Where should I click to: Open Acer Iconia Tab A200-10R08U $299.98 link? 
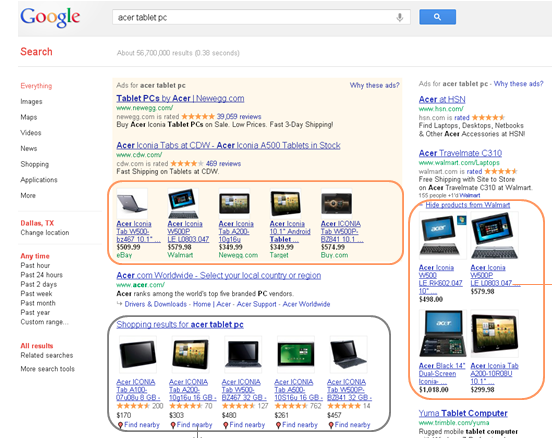(x=494, y=374)
